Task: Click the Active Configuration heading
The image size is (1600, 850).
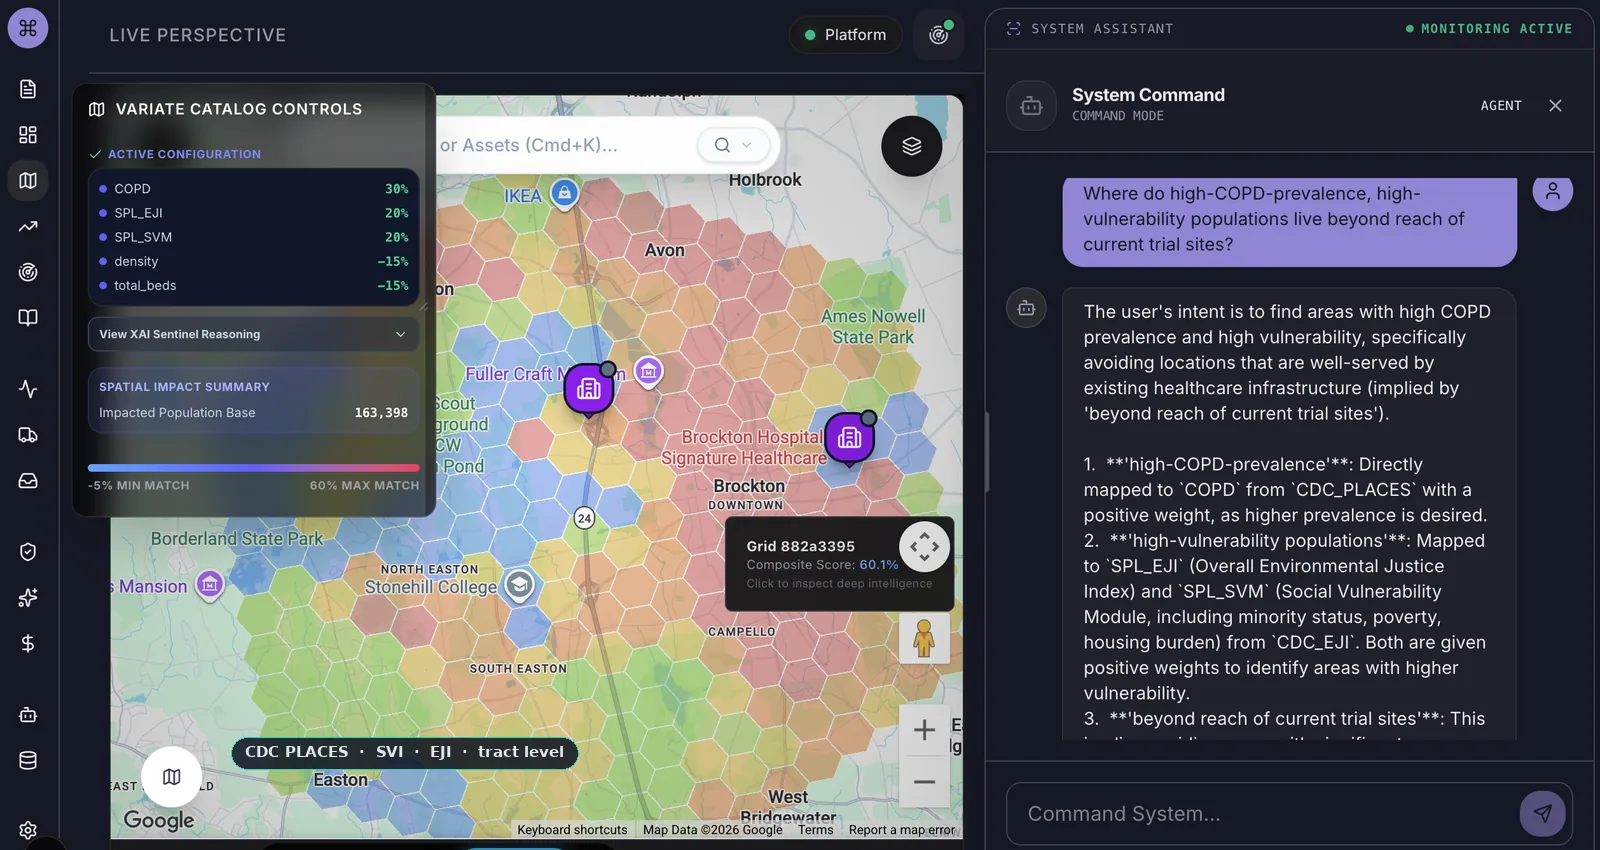Action: click(175, 154)
